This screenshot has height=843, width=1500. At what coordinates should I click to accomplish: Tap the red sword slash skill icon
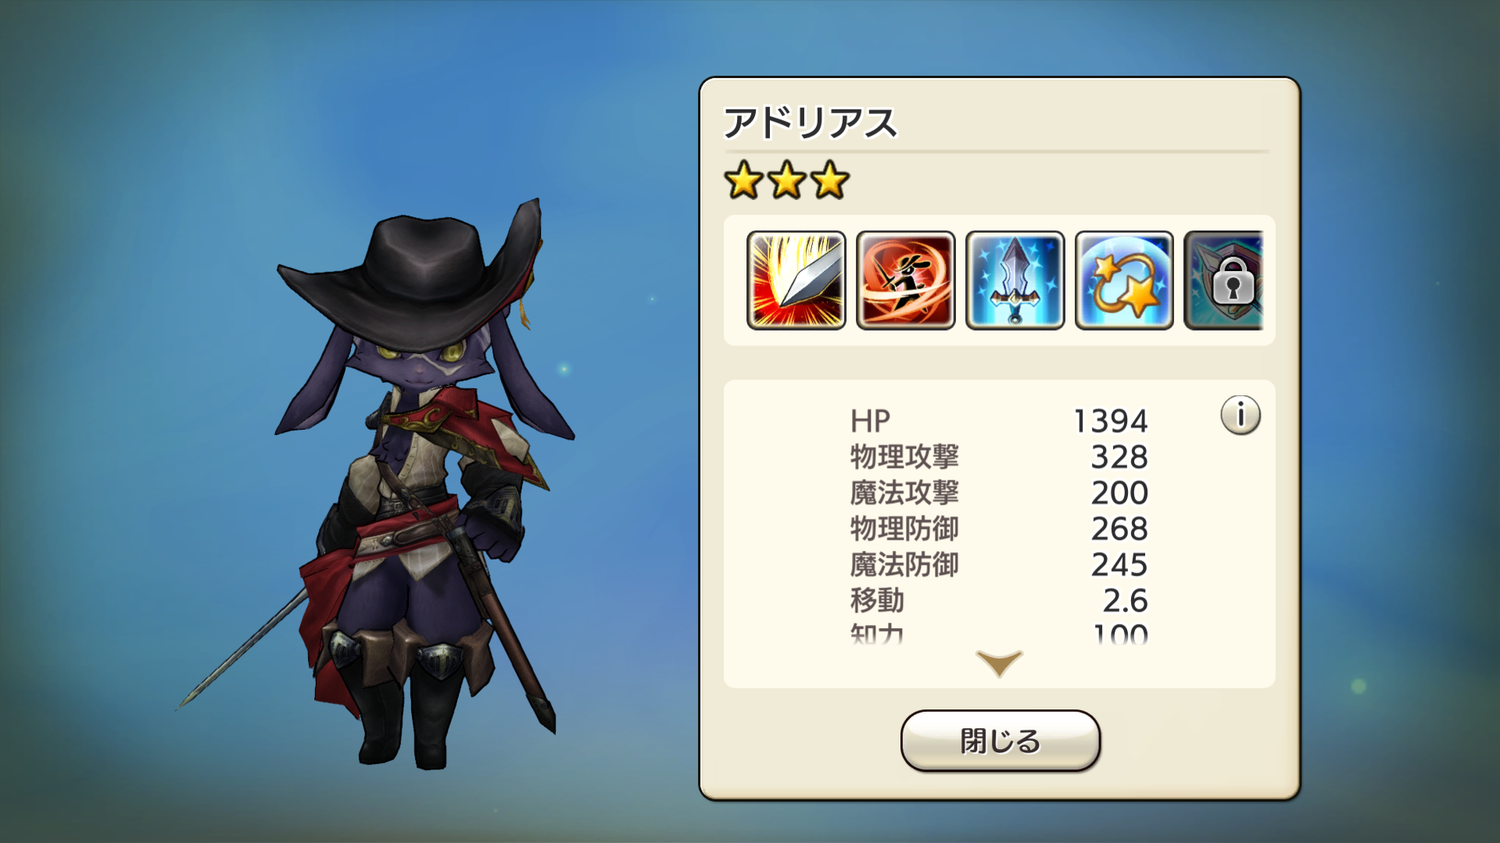coord(796,280)
